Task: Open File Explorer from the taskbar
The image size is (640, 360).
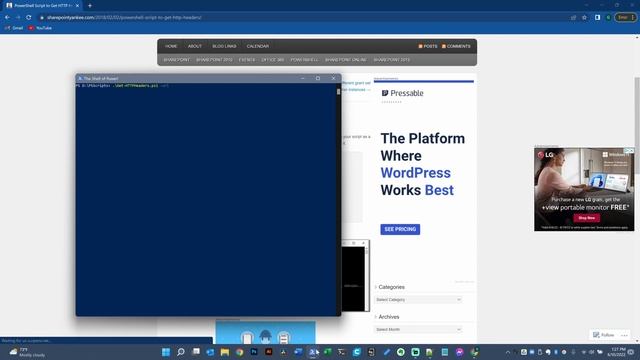Action: click(225, 352)
